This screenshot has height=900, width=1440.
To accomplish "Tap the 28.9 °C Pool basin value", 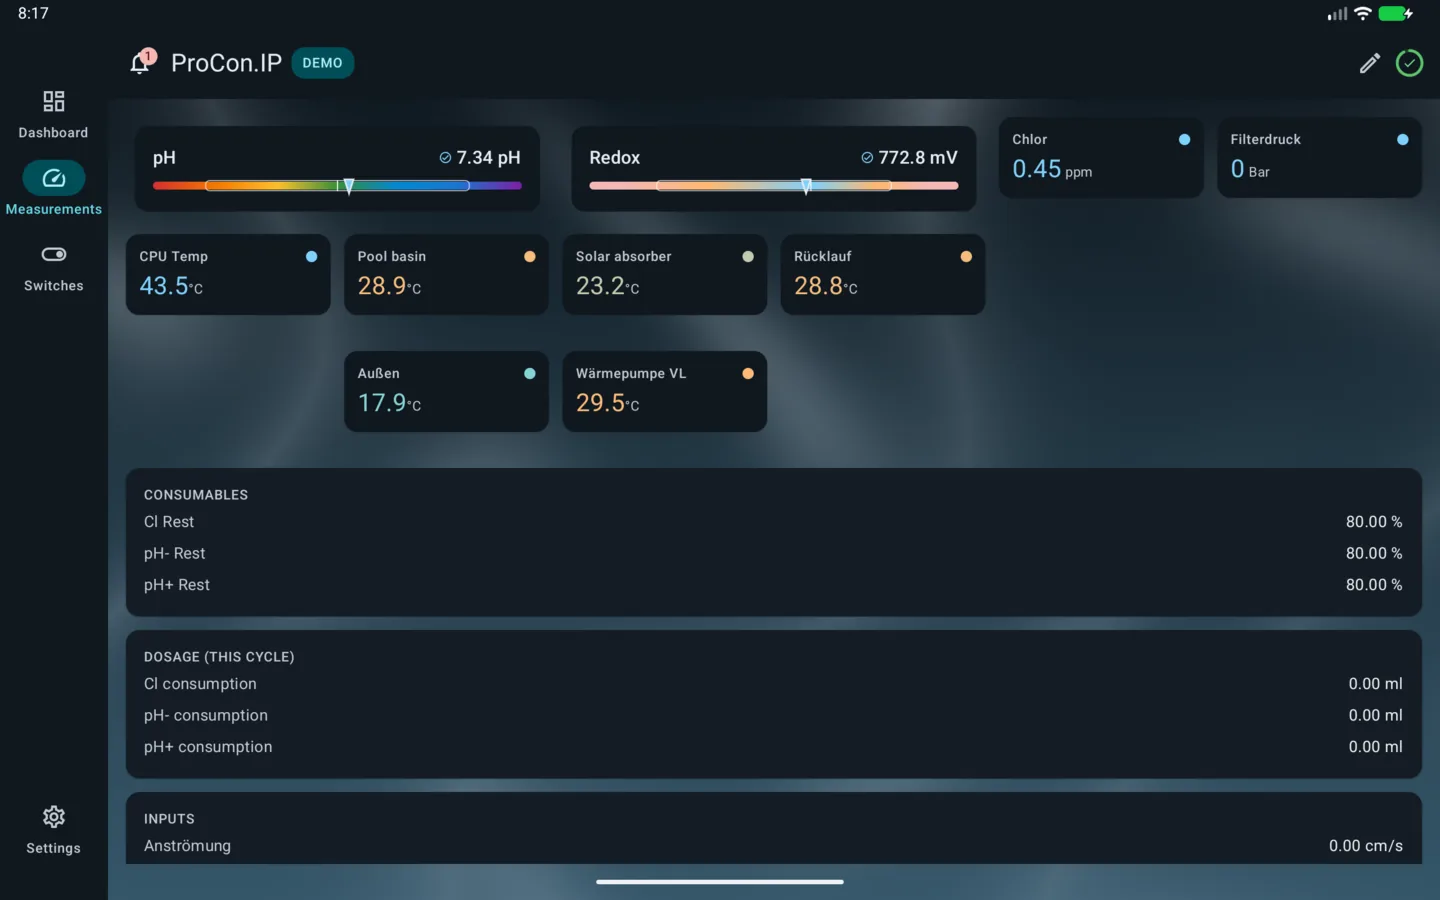I will [x=389, y=286].
